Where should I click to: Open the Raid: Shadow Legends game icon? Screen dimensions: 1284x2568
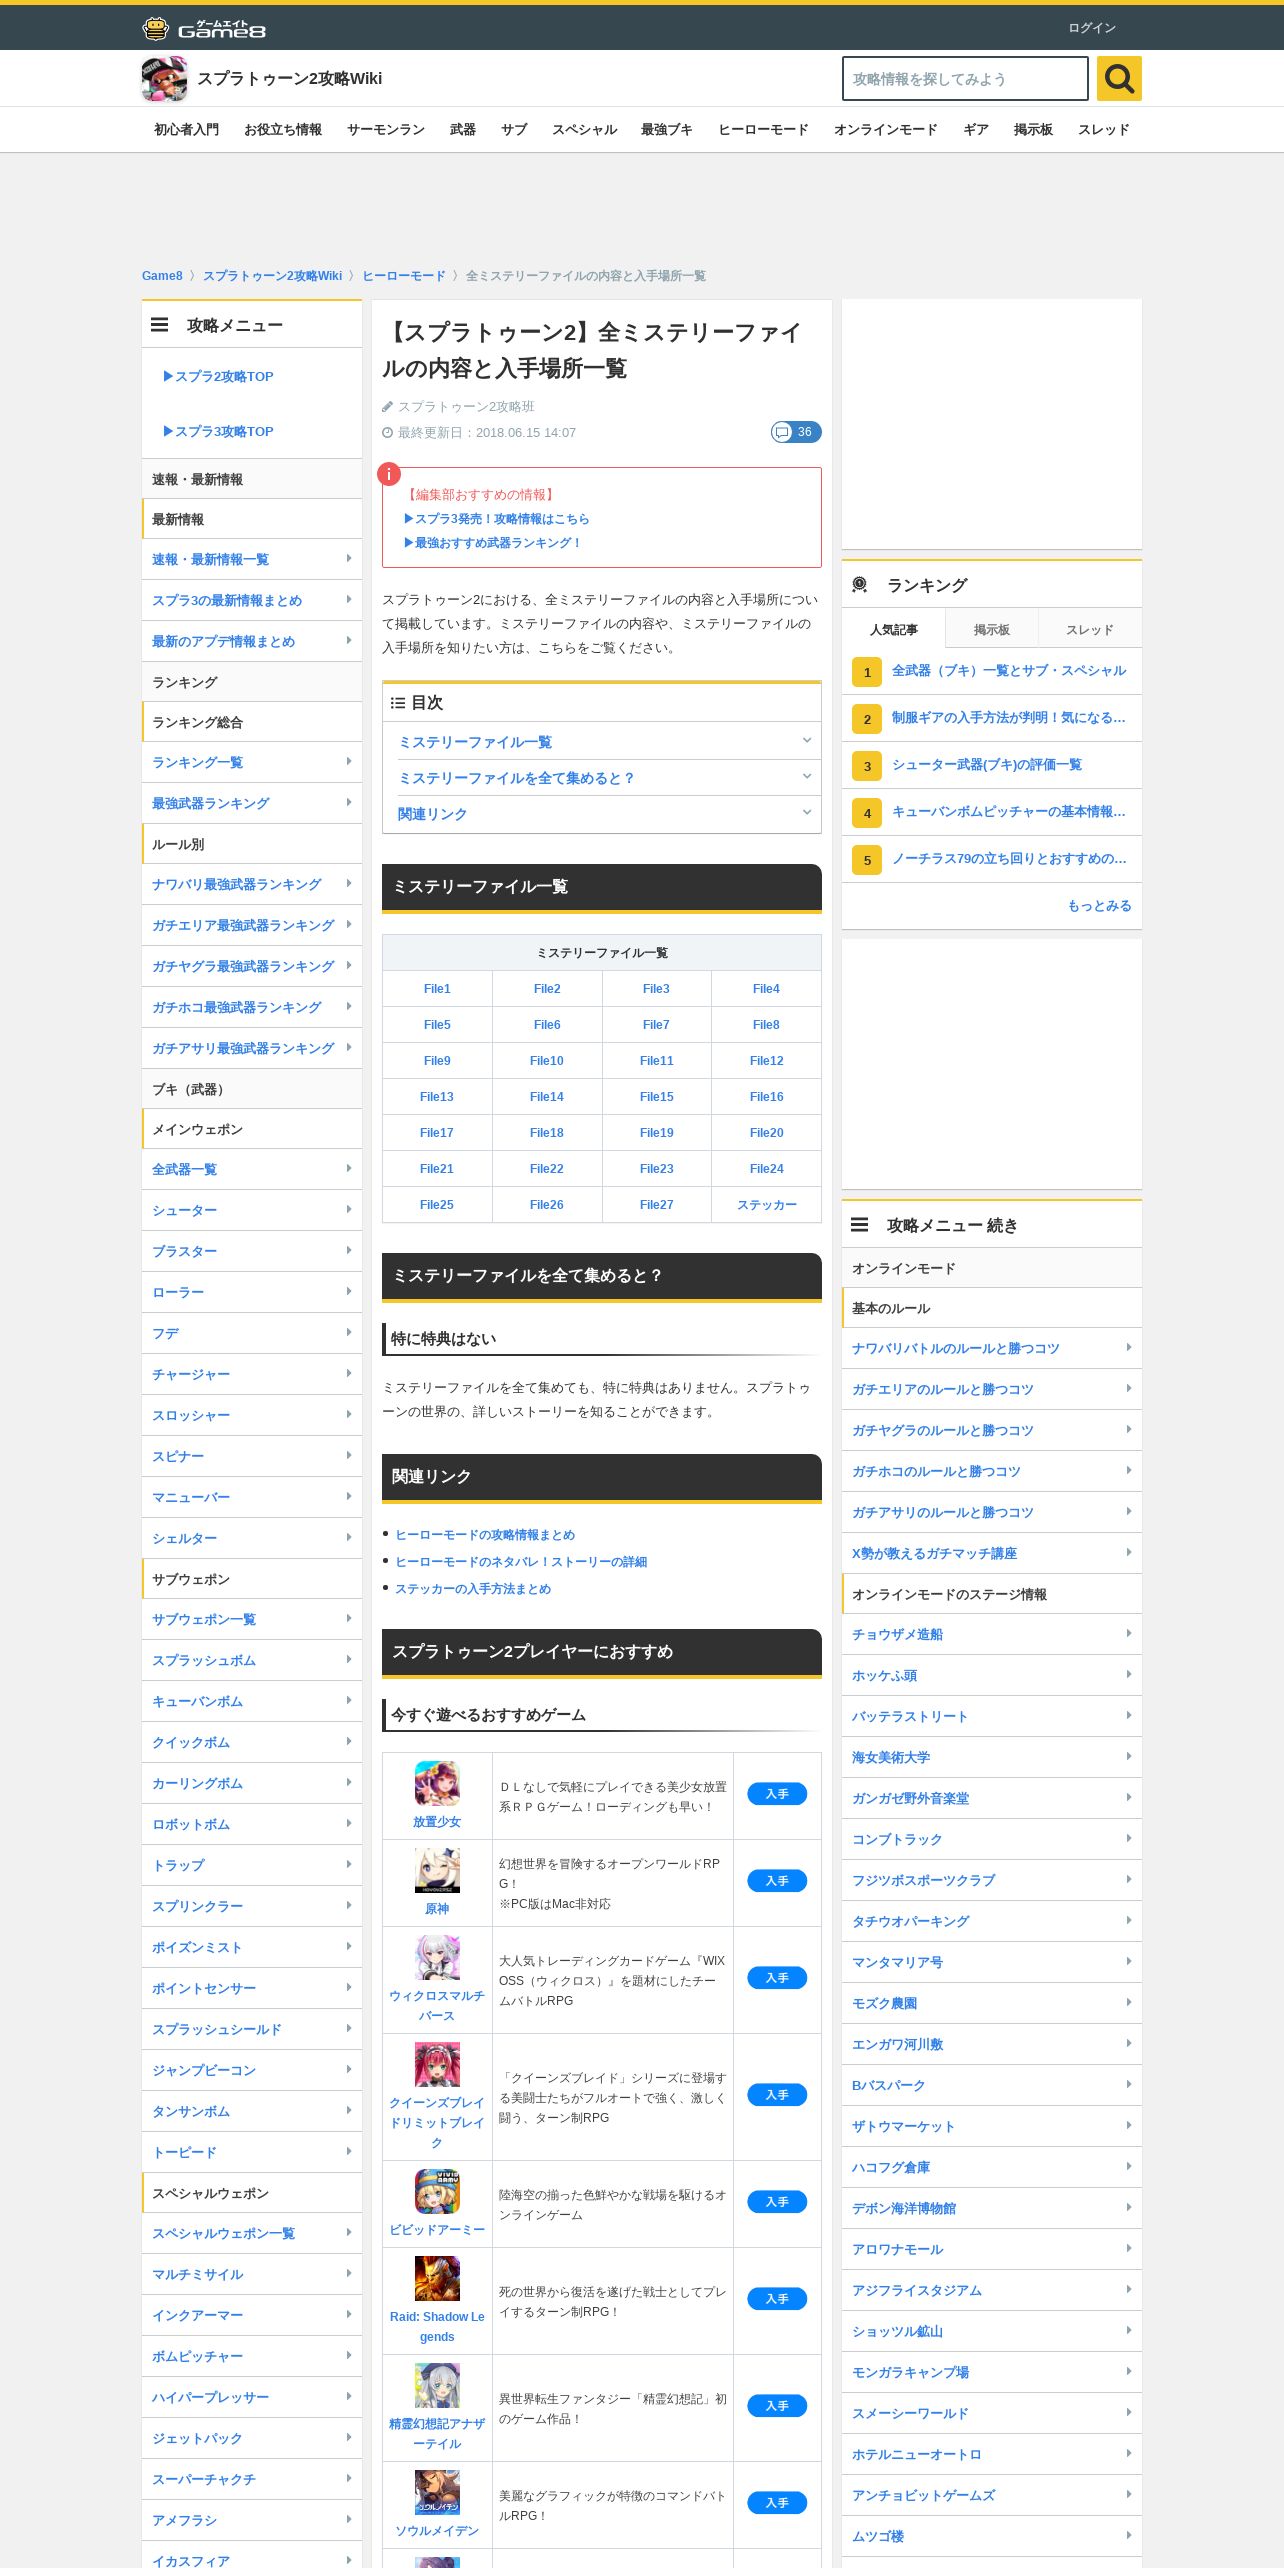437,2278
